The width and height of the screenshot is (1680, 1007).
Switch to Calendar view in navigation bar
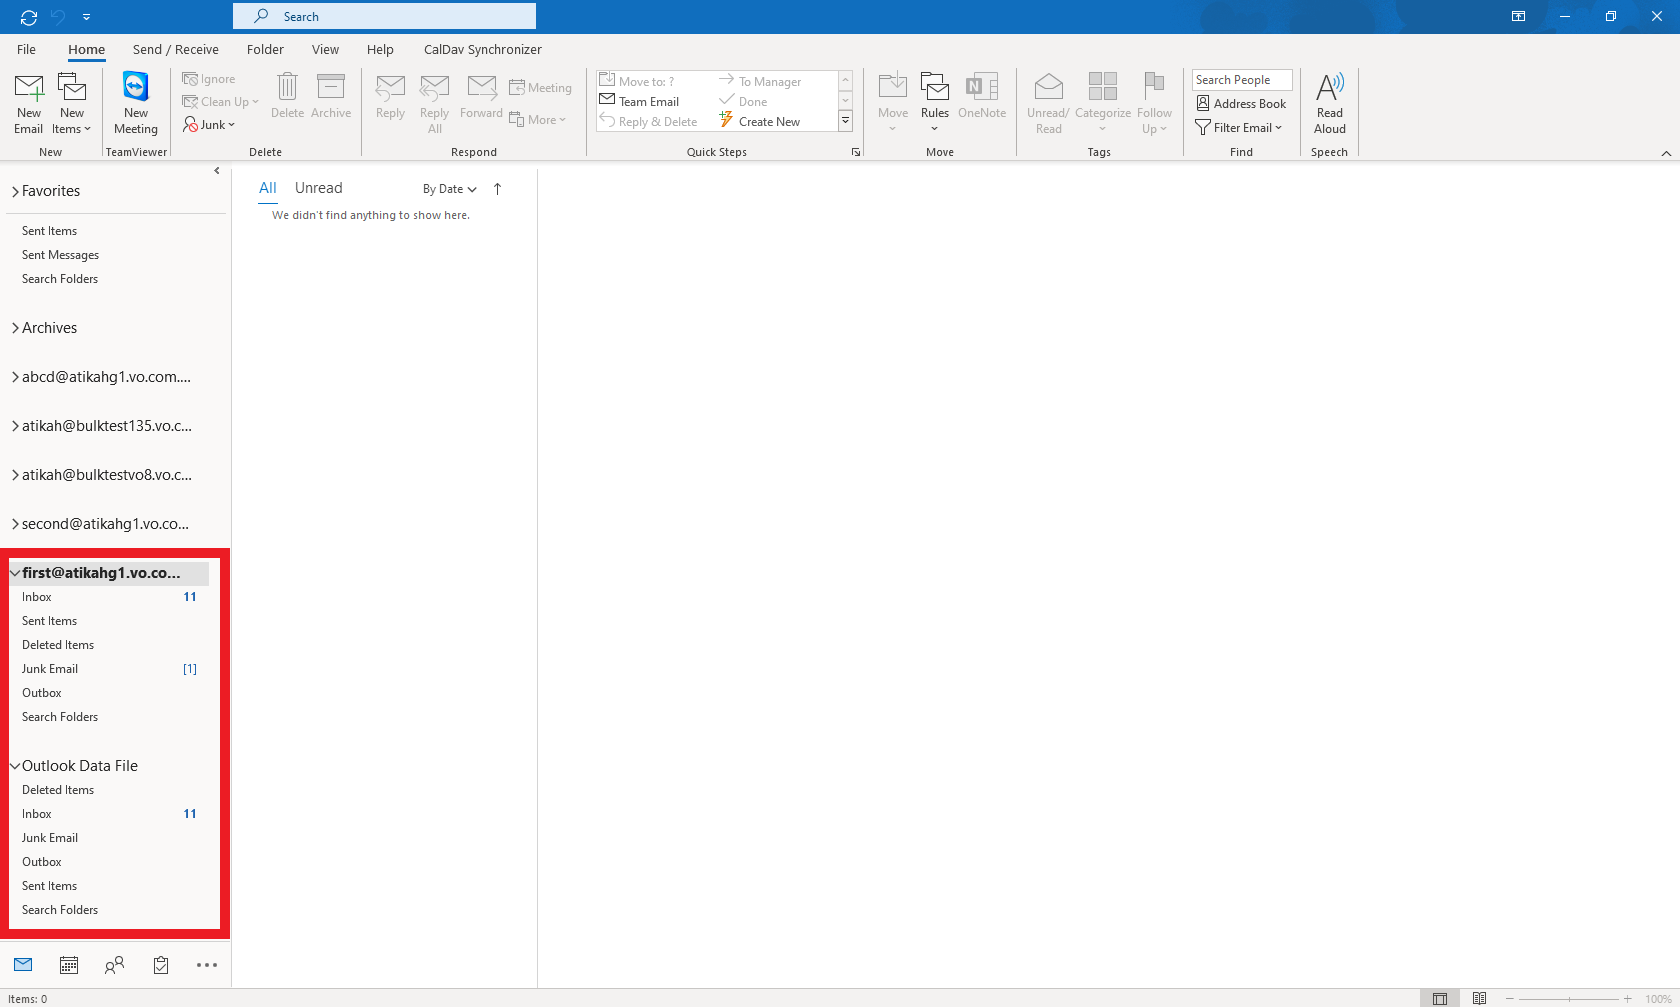[x=69, y=965]
